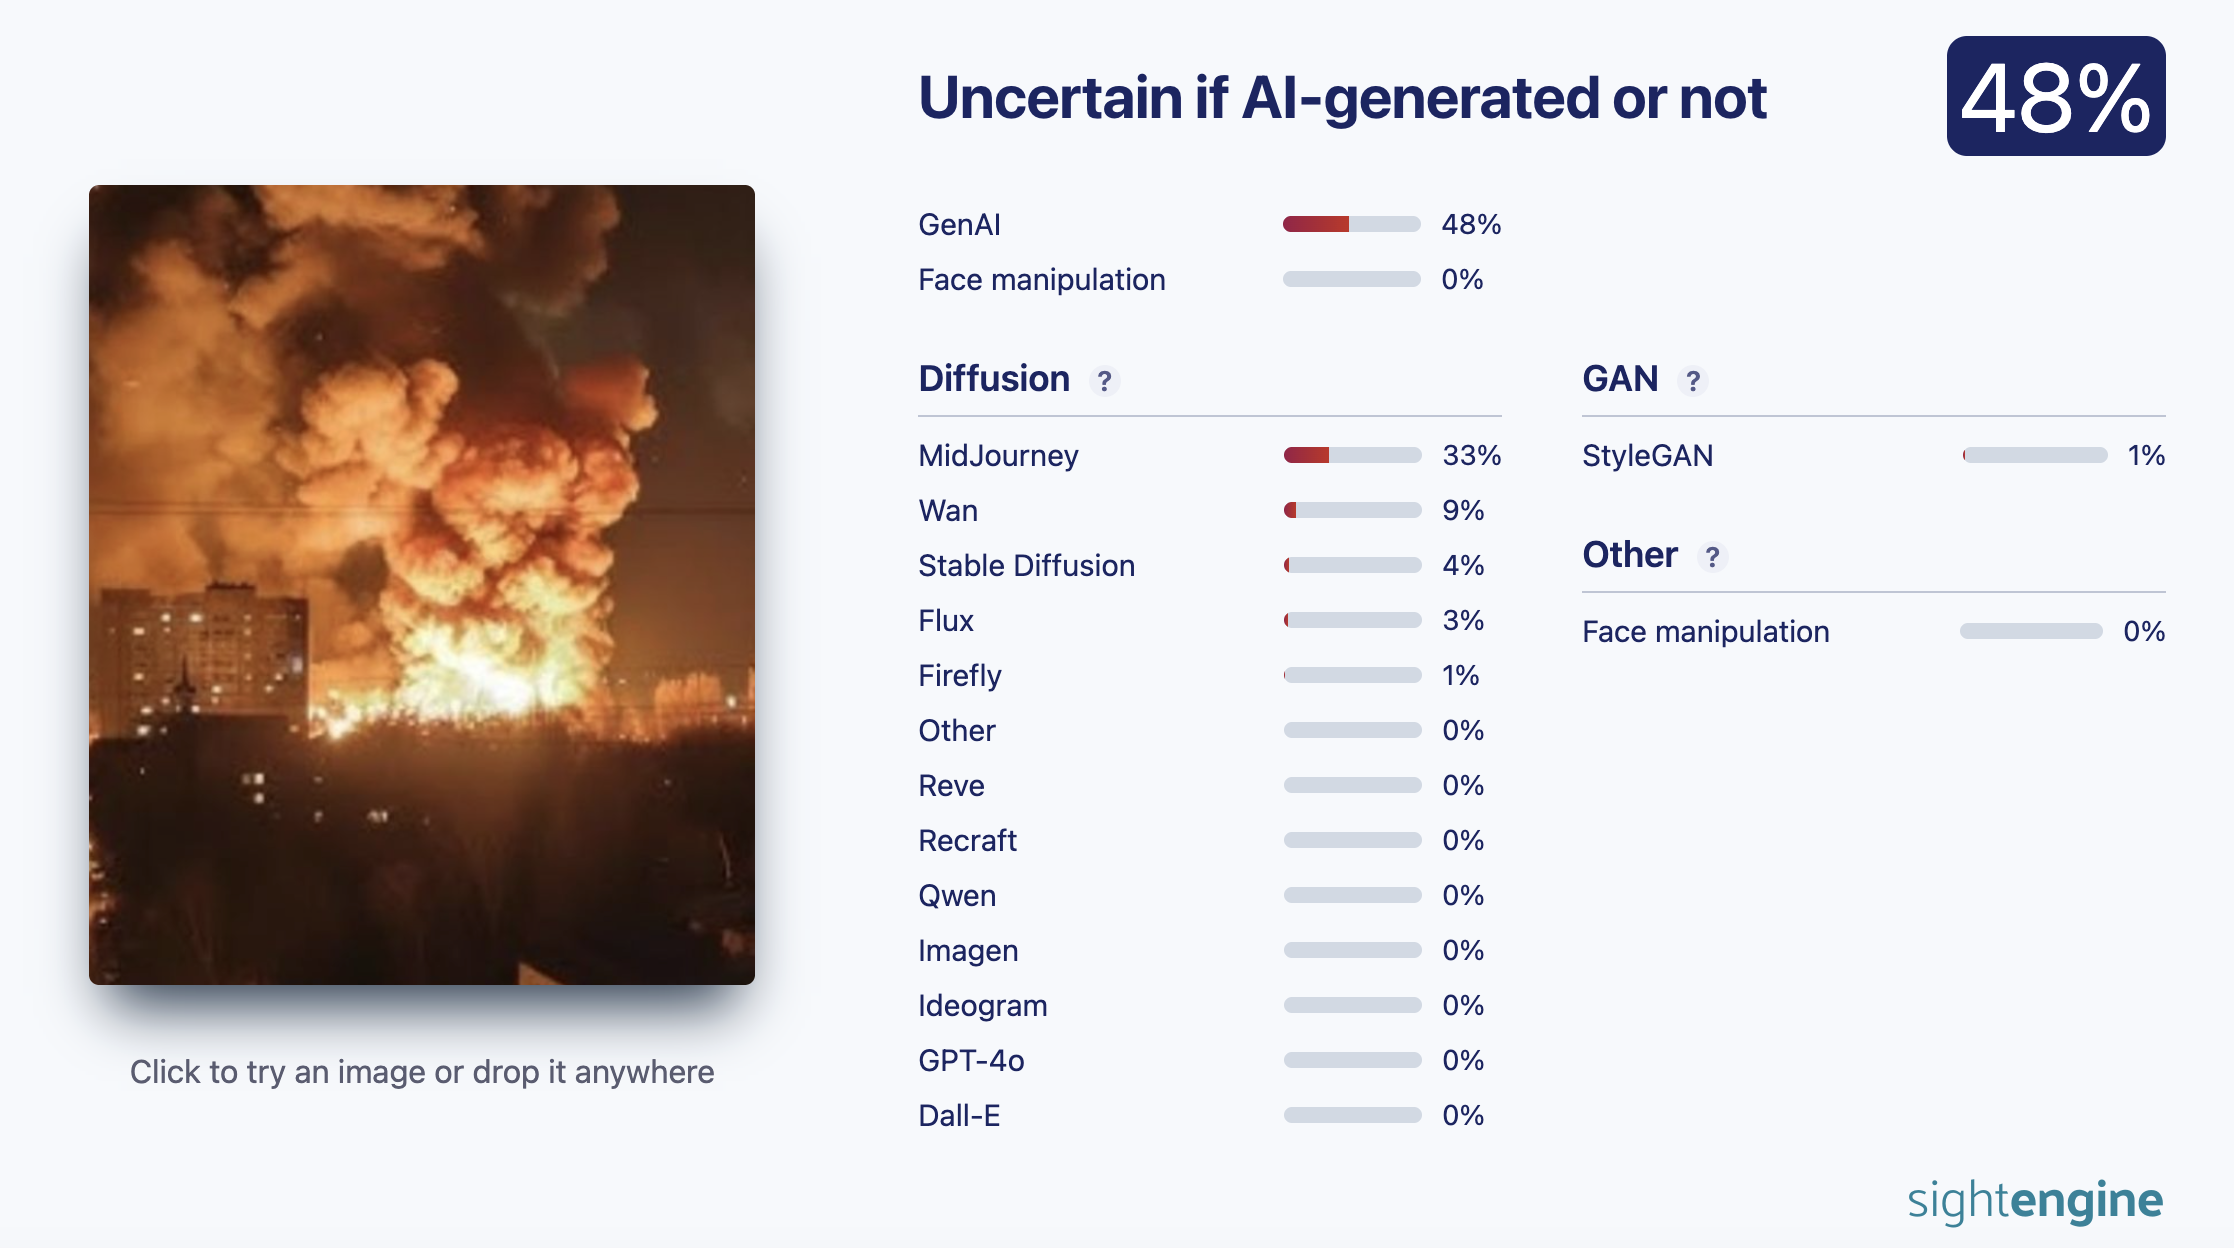Image resolution: width=2234 pixels, height=1248 pixels.
Task: Open the sightengine logo link
Action: point(2034,1200)
